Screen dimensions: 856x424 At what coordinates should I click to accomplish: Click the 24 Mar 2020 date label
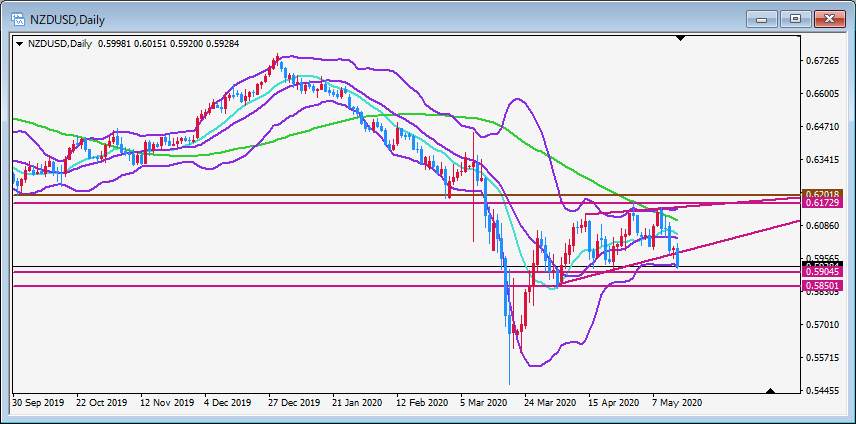(551, 403)
